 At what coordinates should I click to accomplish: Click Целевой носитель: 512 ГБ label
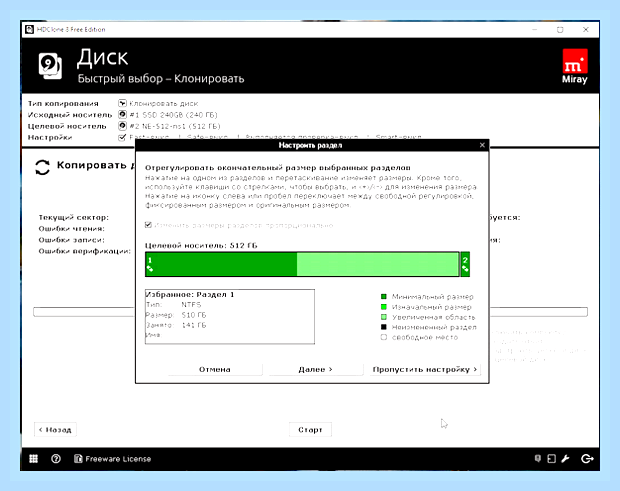tap(201, 246)
